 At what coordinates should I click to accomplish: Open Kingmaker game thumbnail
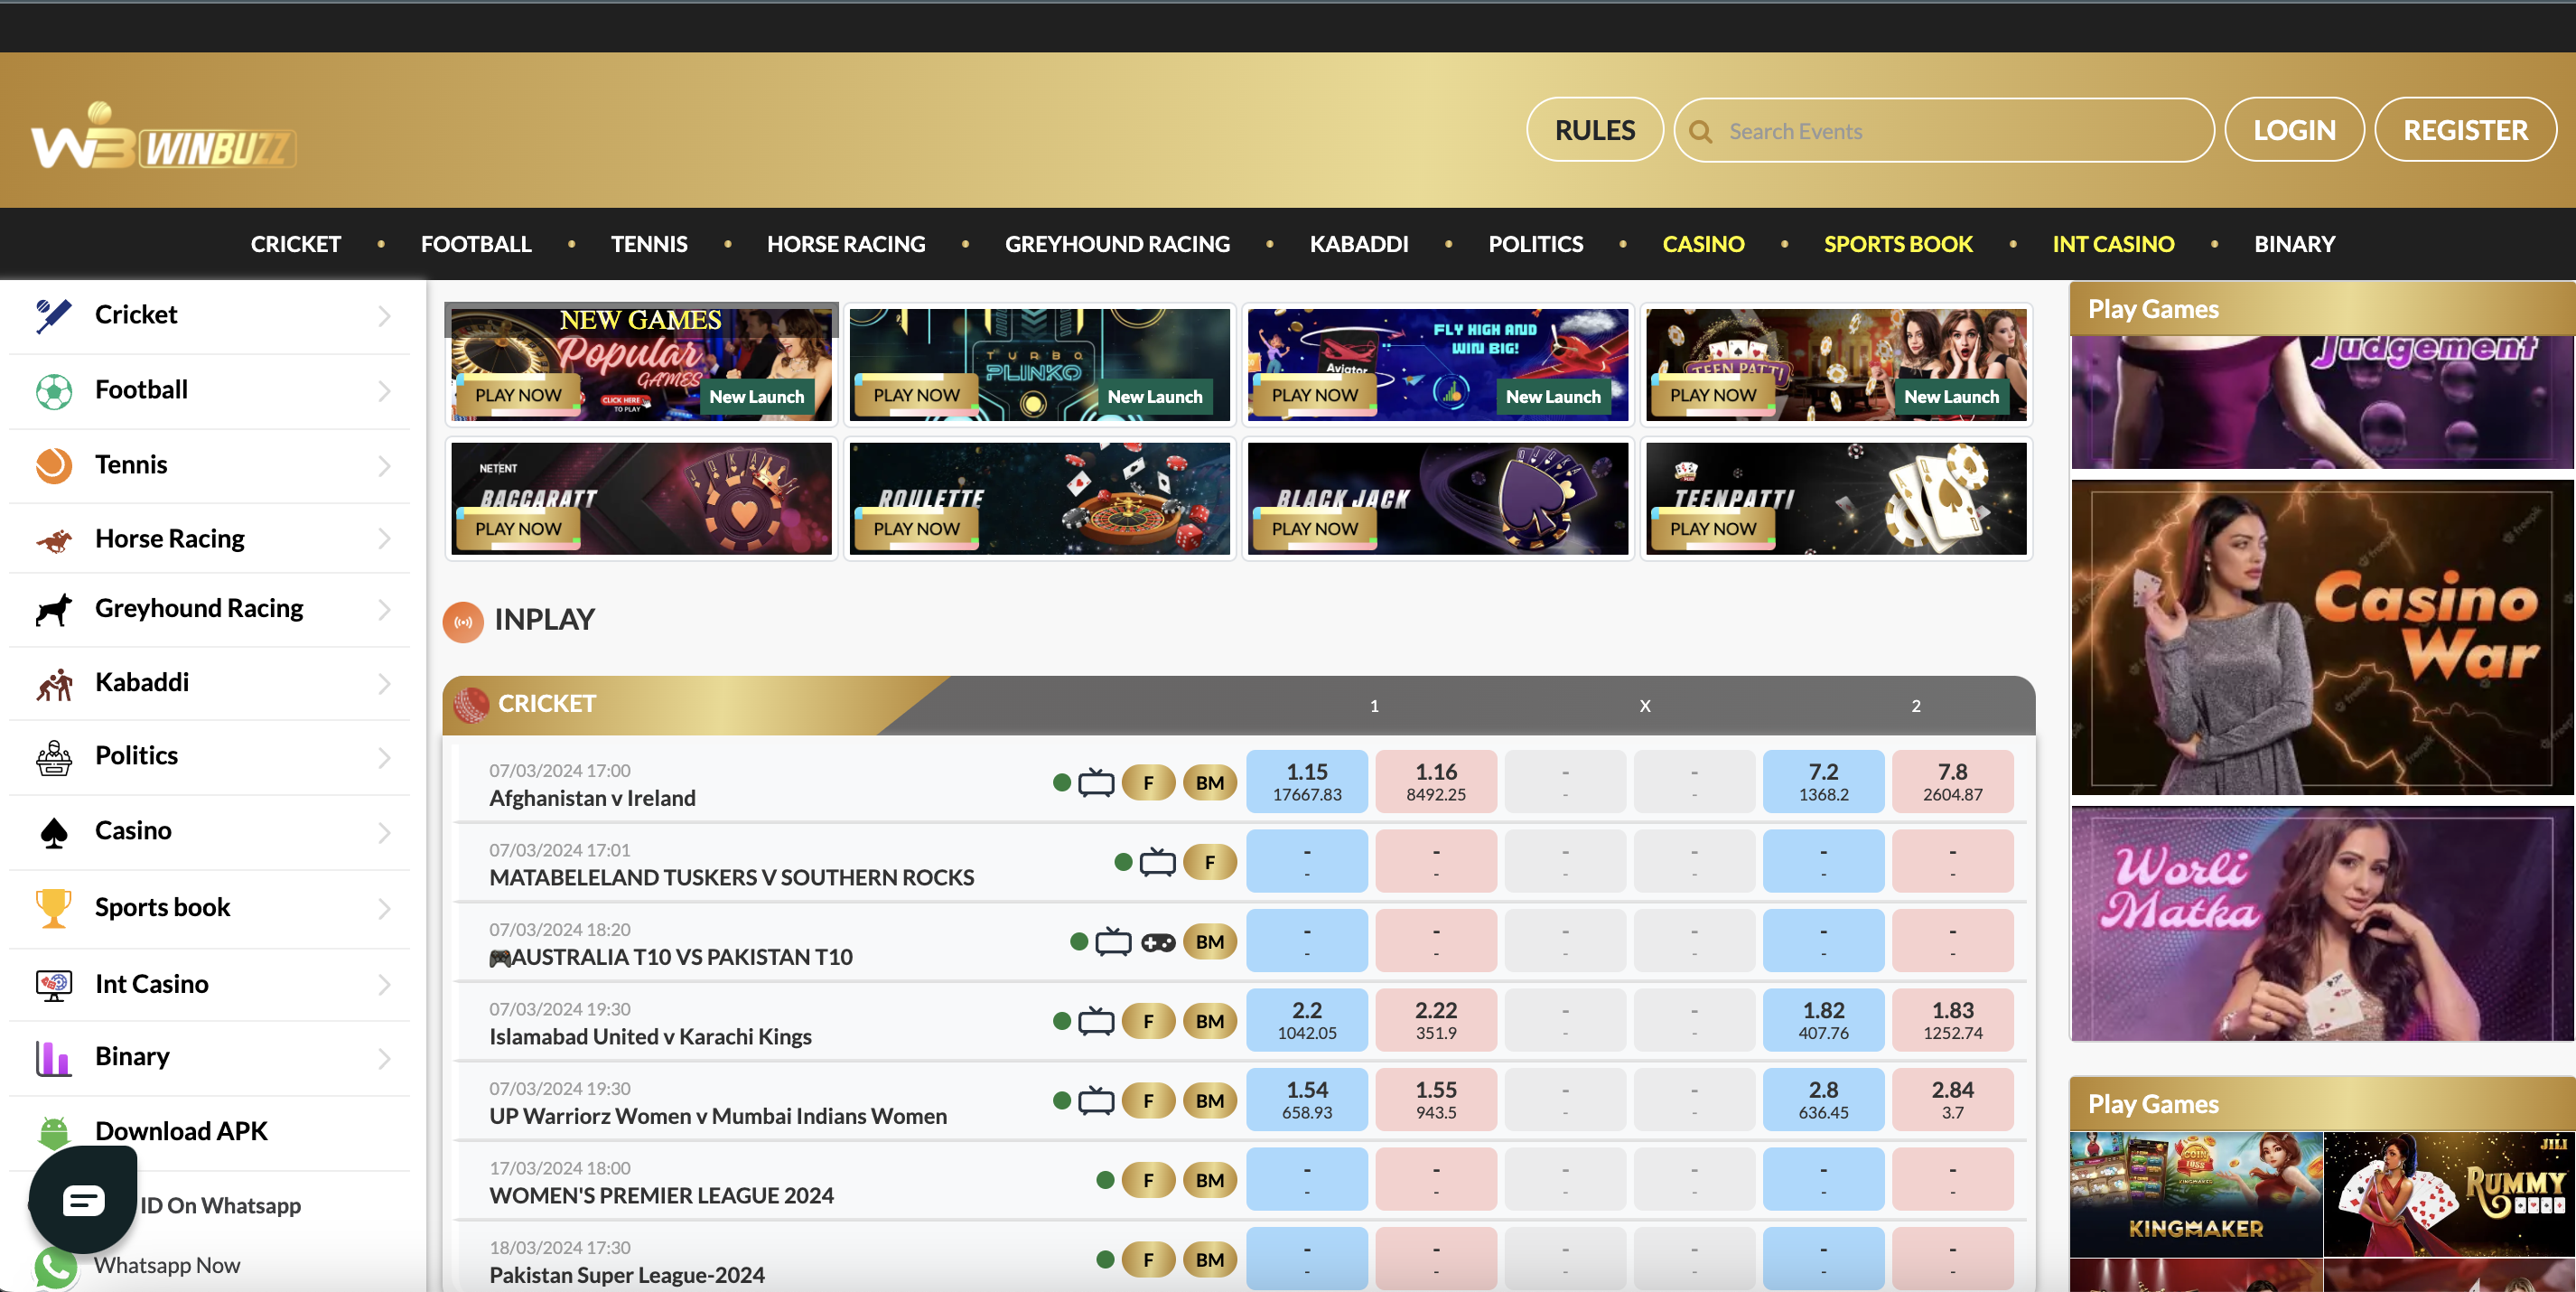[2196, 1194]
